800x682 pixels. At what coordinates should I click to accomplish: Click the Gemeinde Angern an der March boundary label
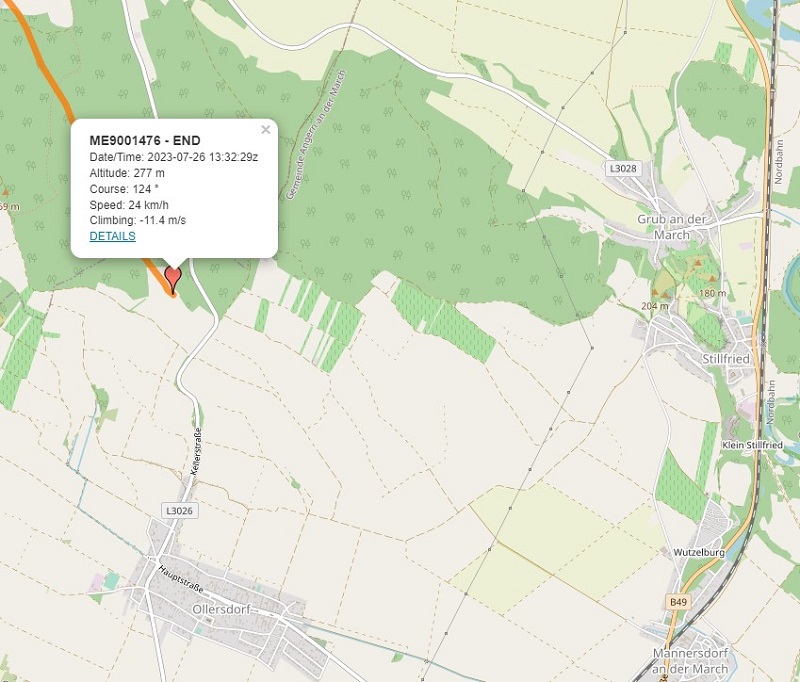coord(315,135)
